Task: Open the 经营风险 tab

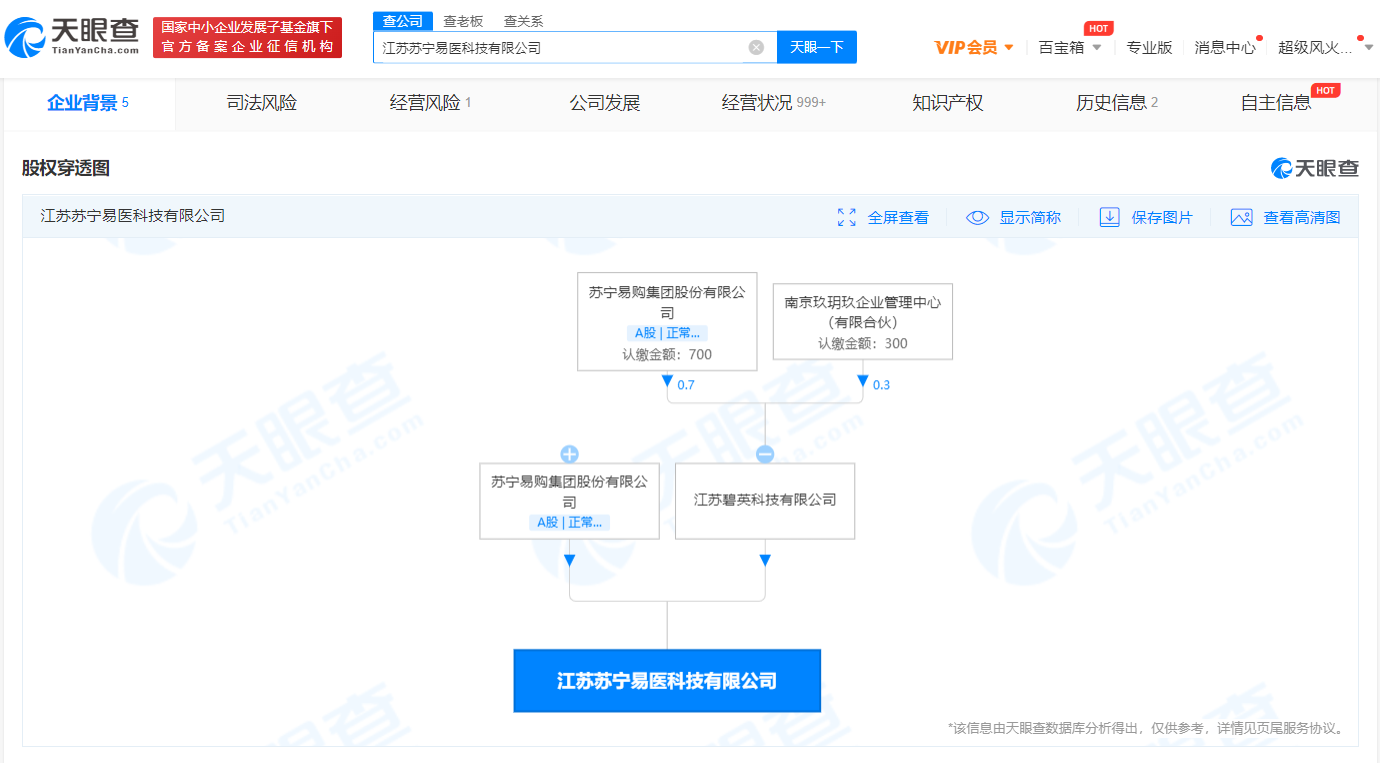Action: point(430,103)
